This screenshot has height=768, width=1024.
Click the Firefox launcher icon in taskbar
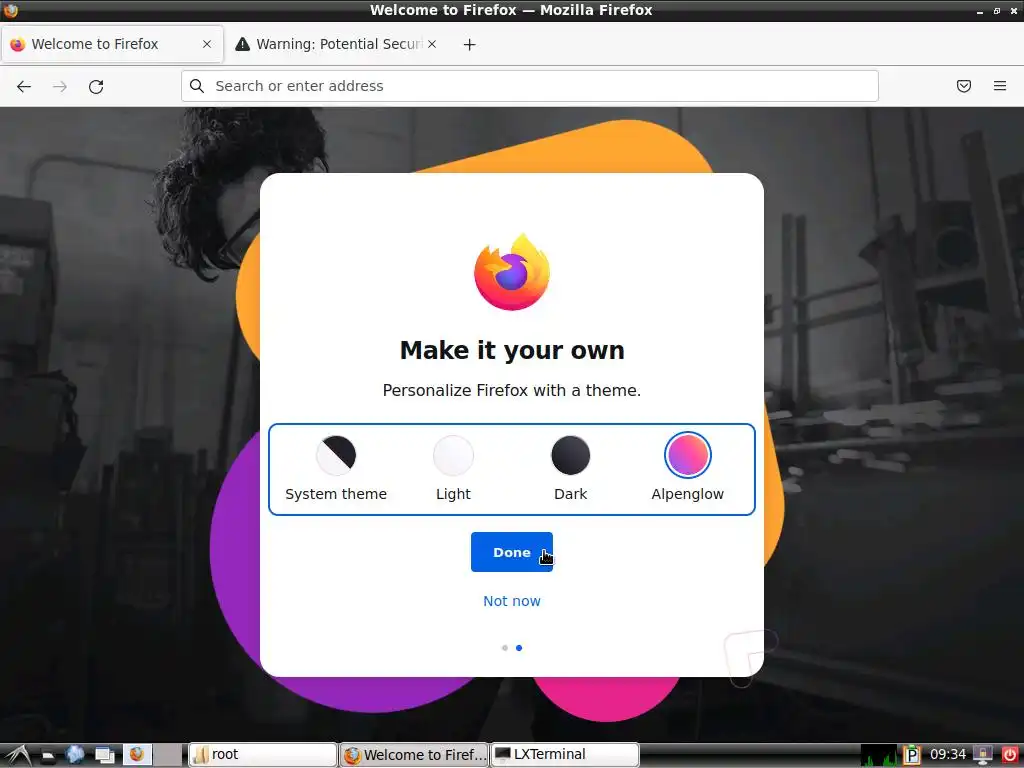(x=137, y=754)
